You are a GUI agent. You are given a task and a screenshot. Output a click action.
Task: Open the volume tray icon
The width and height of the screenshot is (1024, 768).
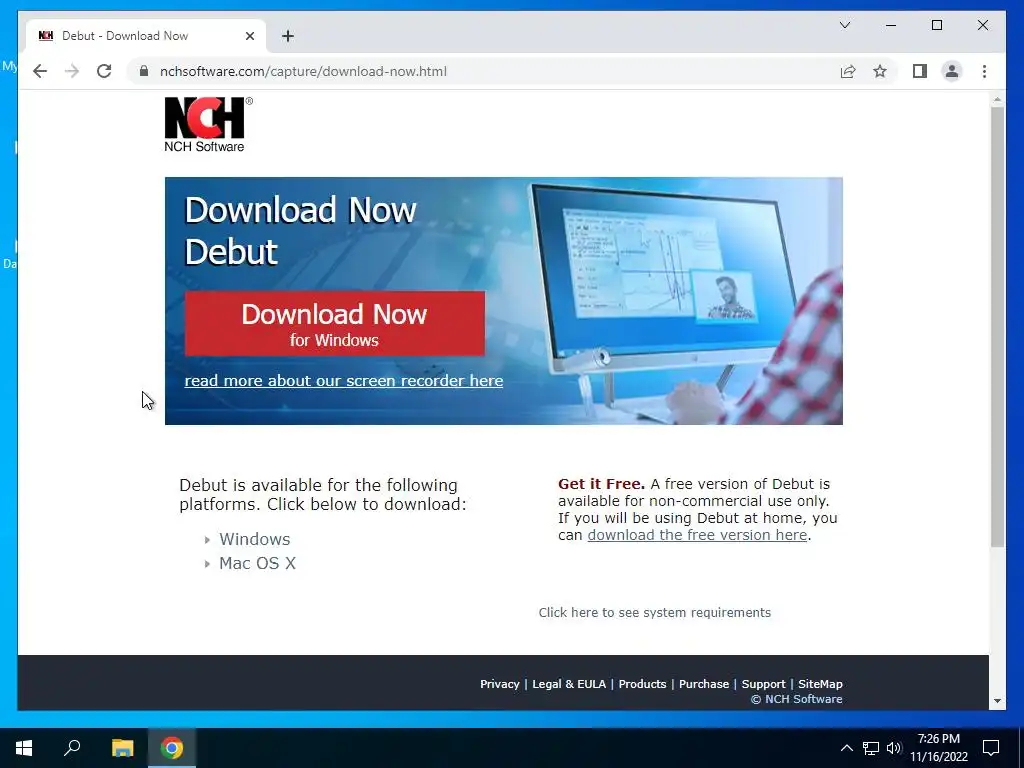click(x=894, y=748)
